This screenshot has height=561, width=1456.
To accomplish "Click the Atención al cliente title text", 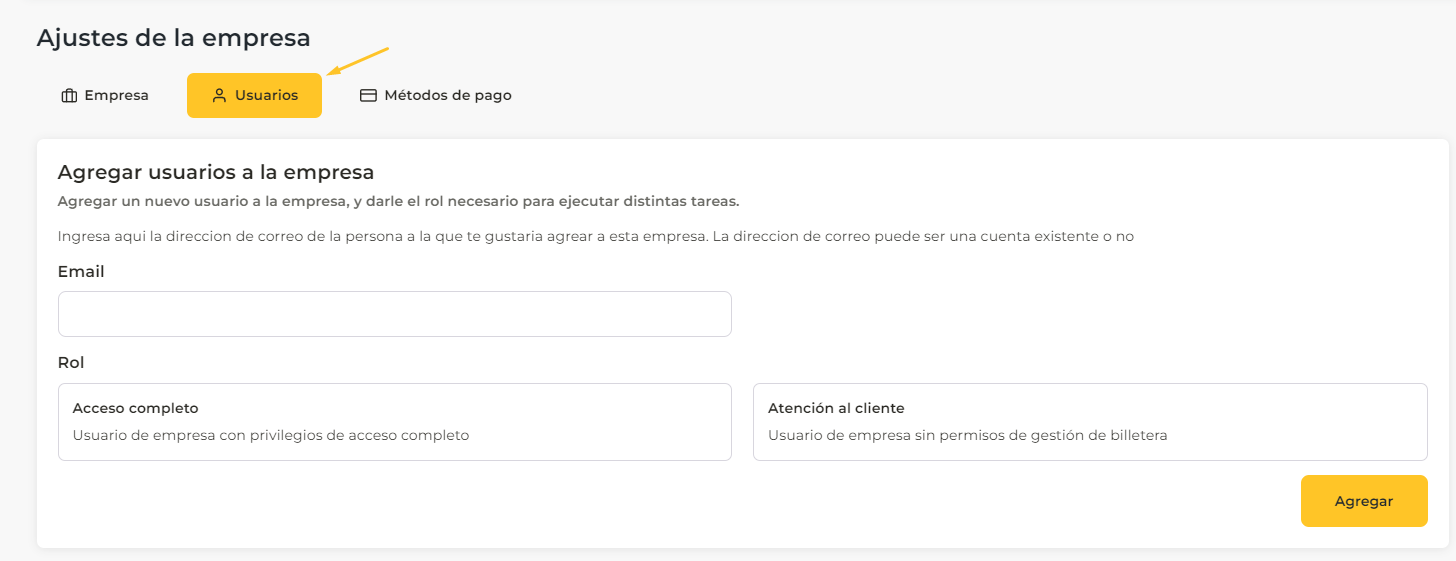I will click(x=836, y=408).
